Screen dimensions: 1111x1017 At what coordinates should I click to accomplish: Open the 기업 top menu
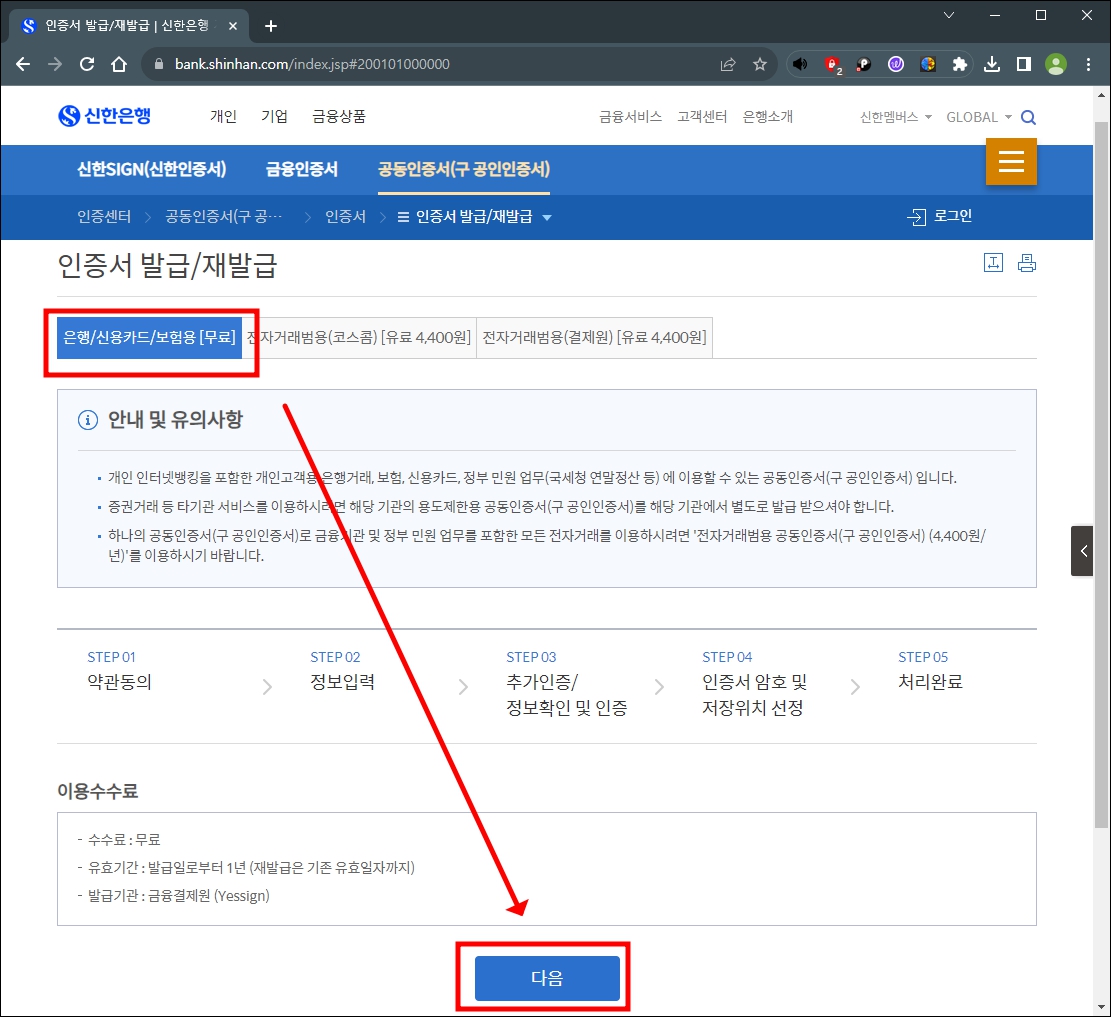pos(274,116)
